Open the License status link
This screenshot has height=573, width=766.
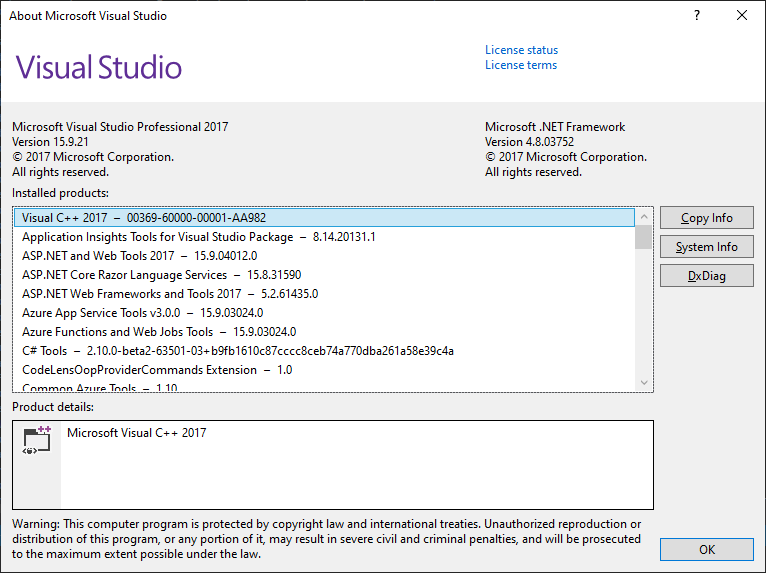[x=521, y=50]
